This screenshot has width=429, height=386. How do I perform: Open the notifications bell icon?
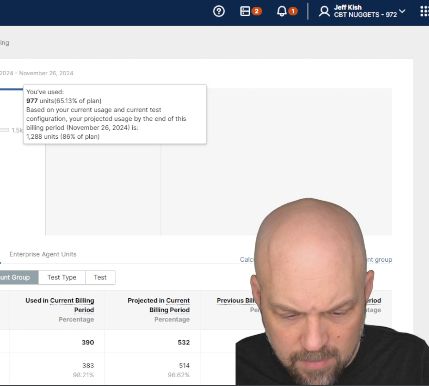(282, 11)
